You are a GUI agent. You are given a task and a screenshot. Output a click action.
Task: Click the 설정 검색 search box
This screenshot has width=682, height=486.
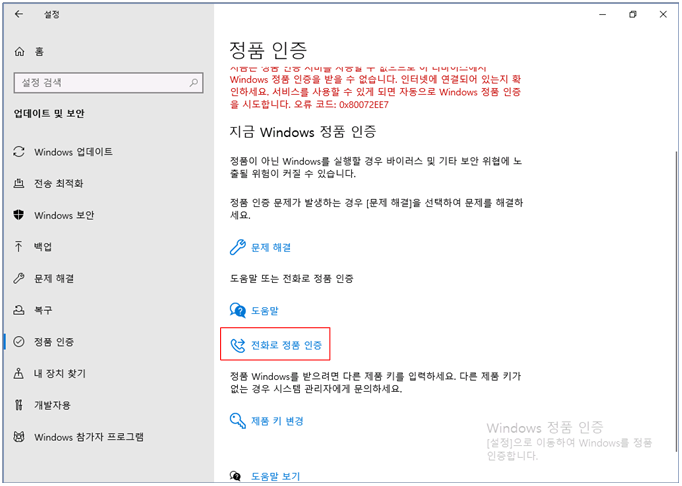click(108, 82)
